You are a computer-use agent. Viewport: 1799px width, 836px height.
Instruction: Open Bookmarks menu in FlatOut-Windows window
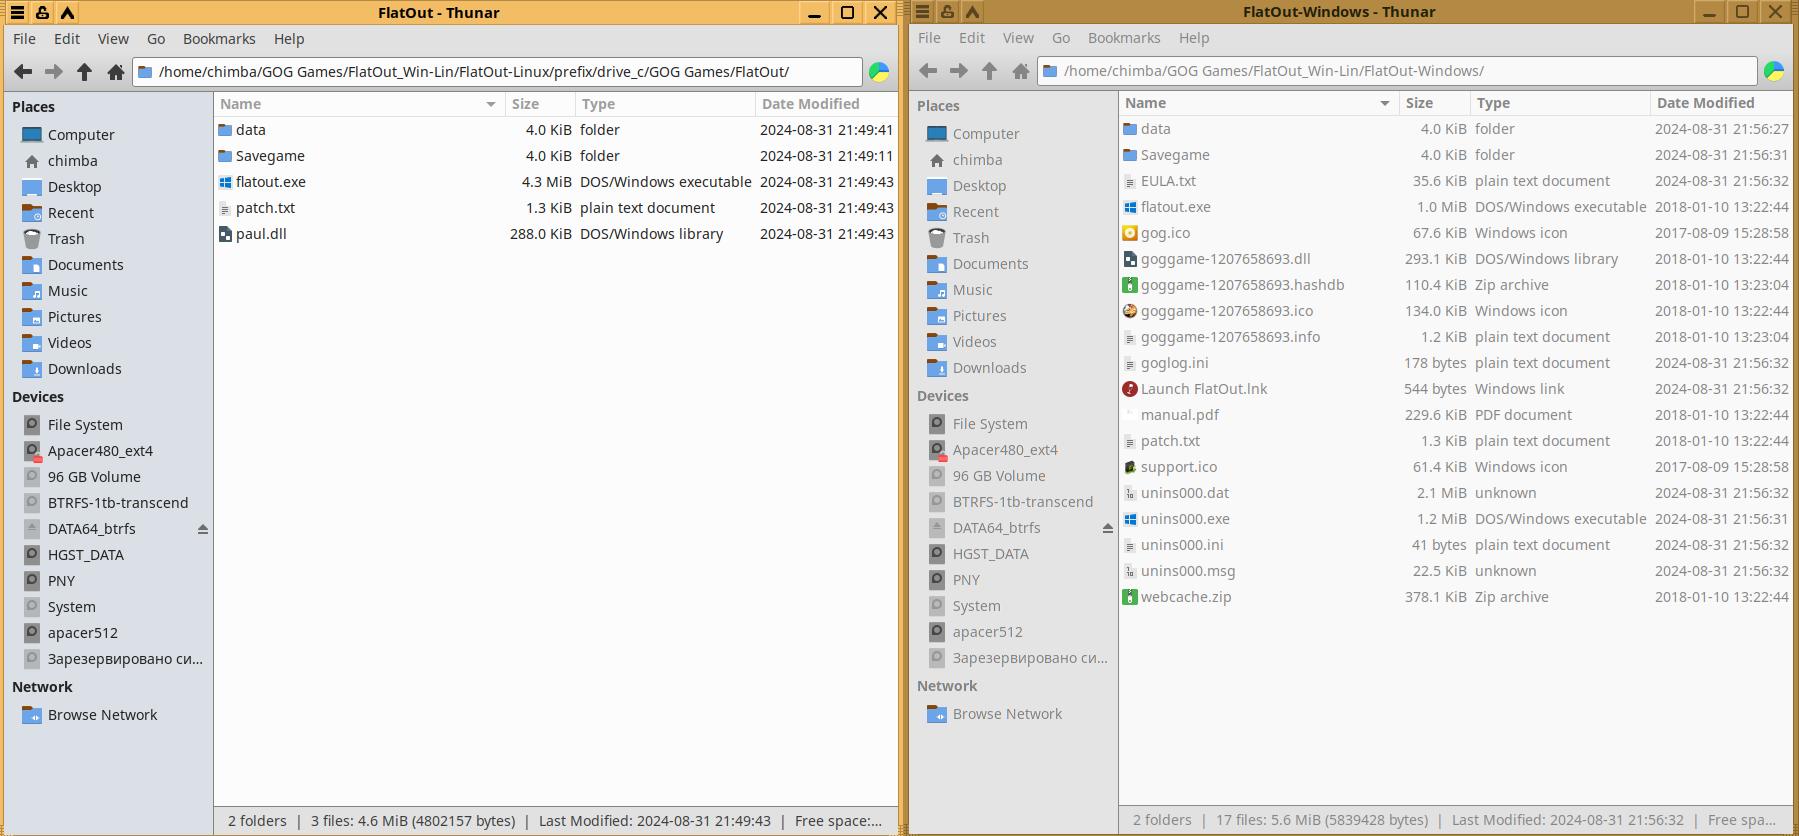pyautogui.click(x=1124, y=38)
